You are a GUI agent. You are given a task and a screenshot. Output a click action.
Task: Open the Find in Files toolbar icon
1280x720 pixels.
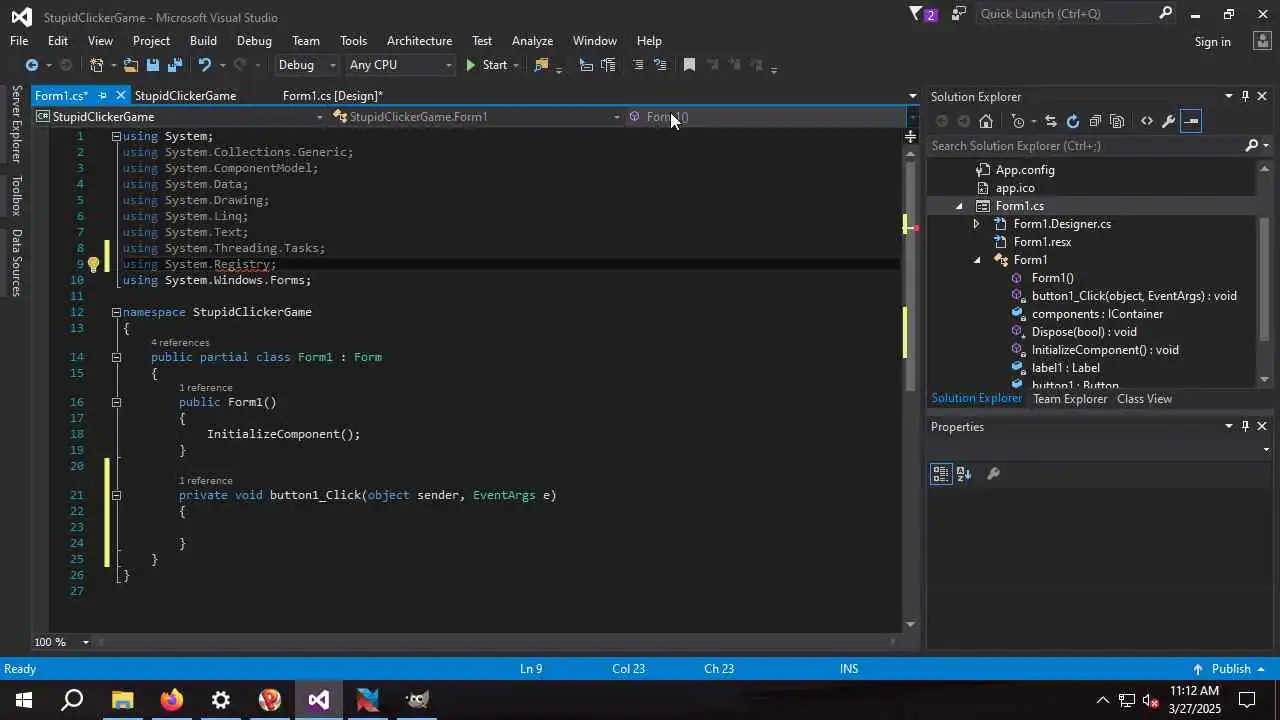coord(541,65)
